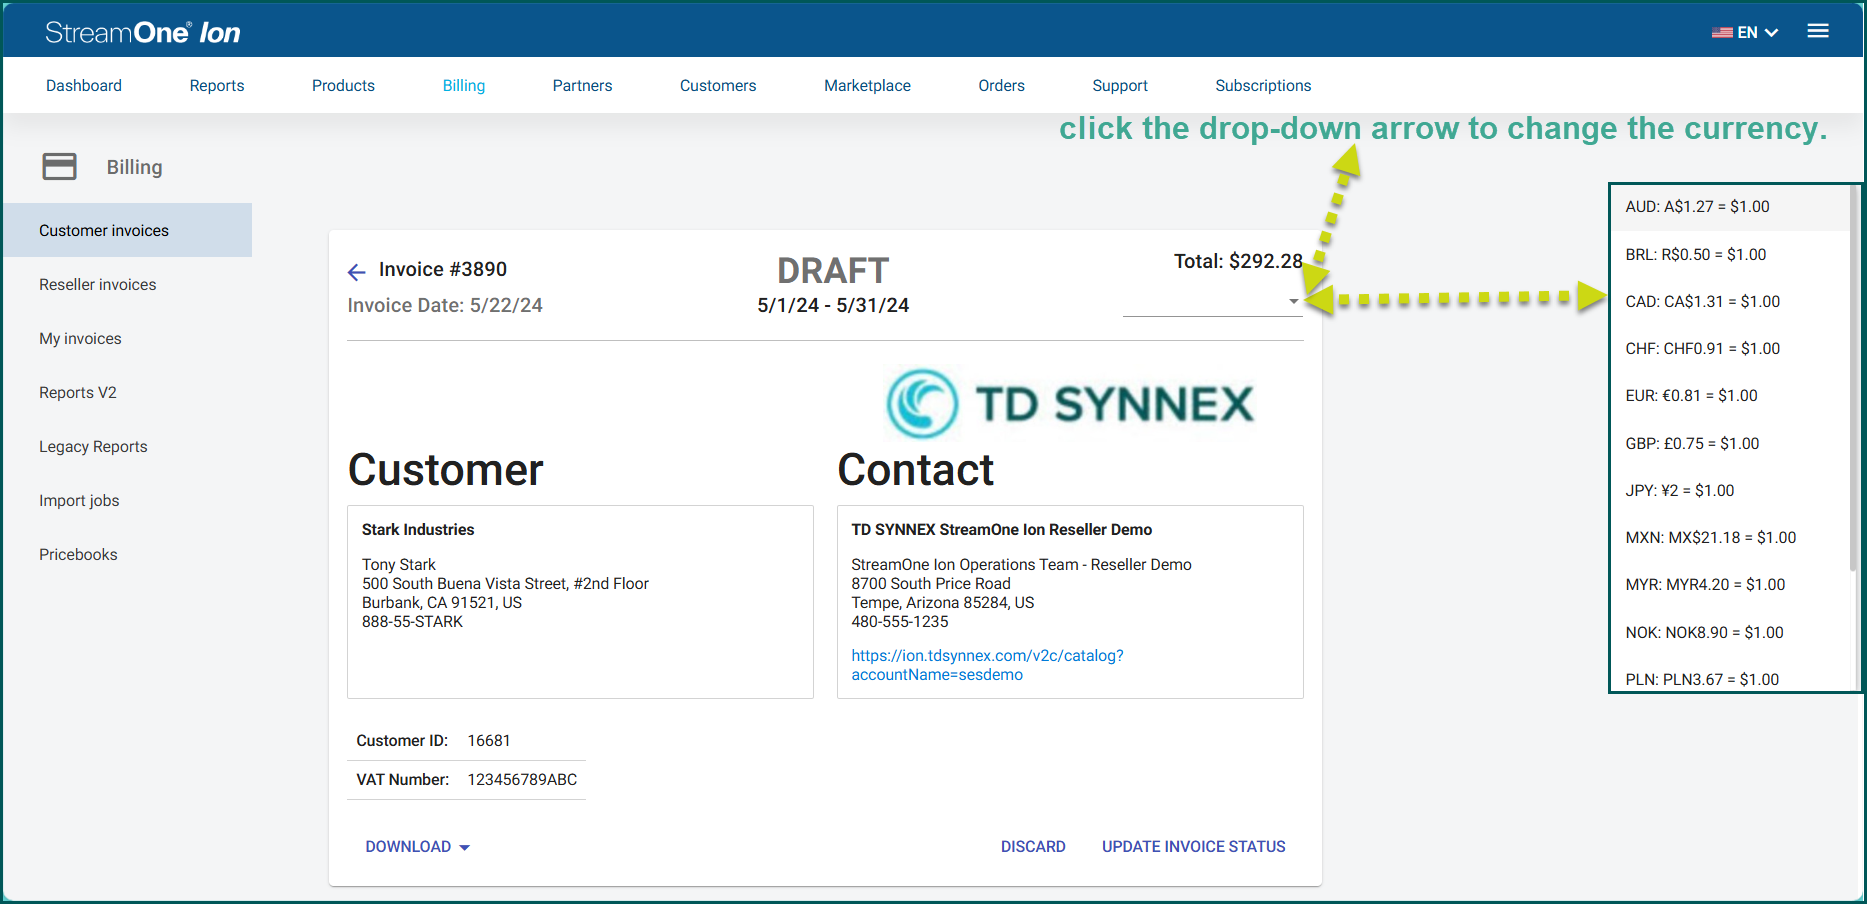Click the TD SYNNEX logo
Image resolution: width=1867 pixels, height=904 pixels.
1070,404
